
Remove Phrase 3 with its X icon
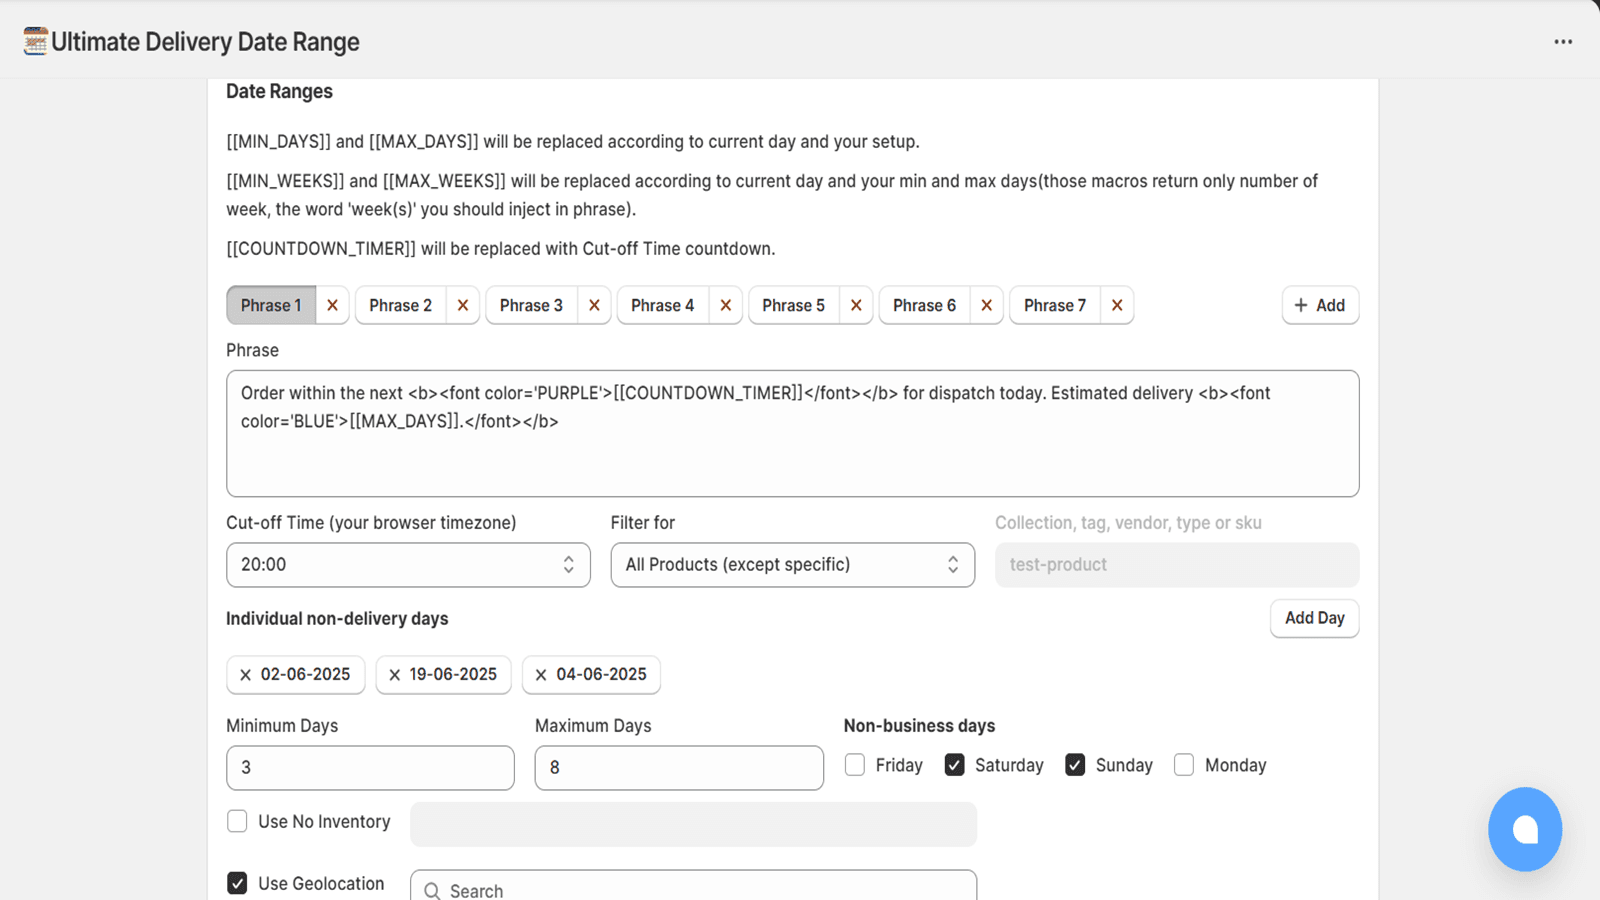pyautogui.click(x=594, y=305)
